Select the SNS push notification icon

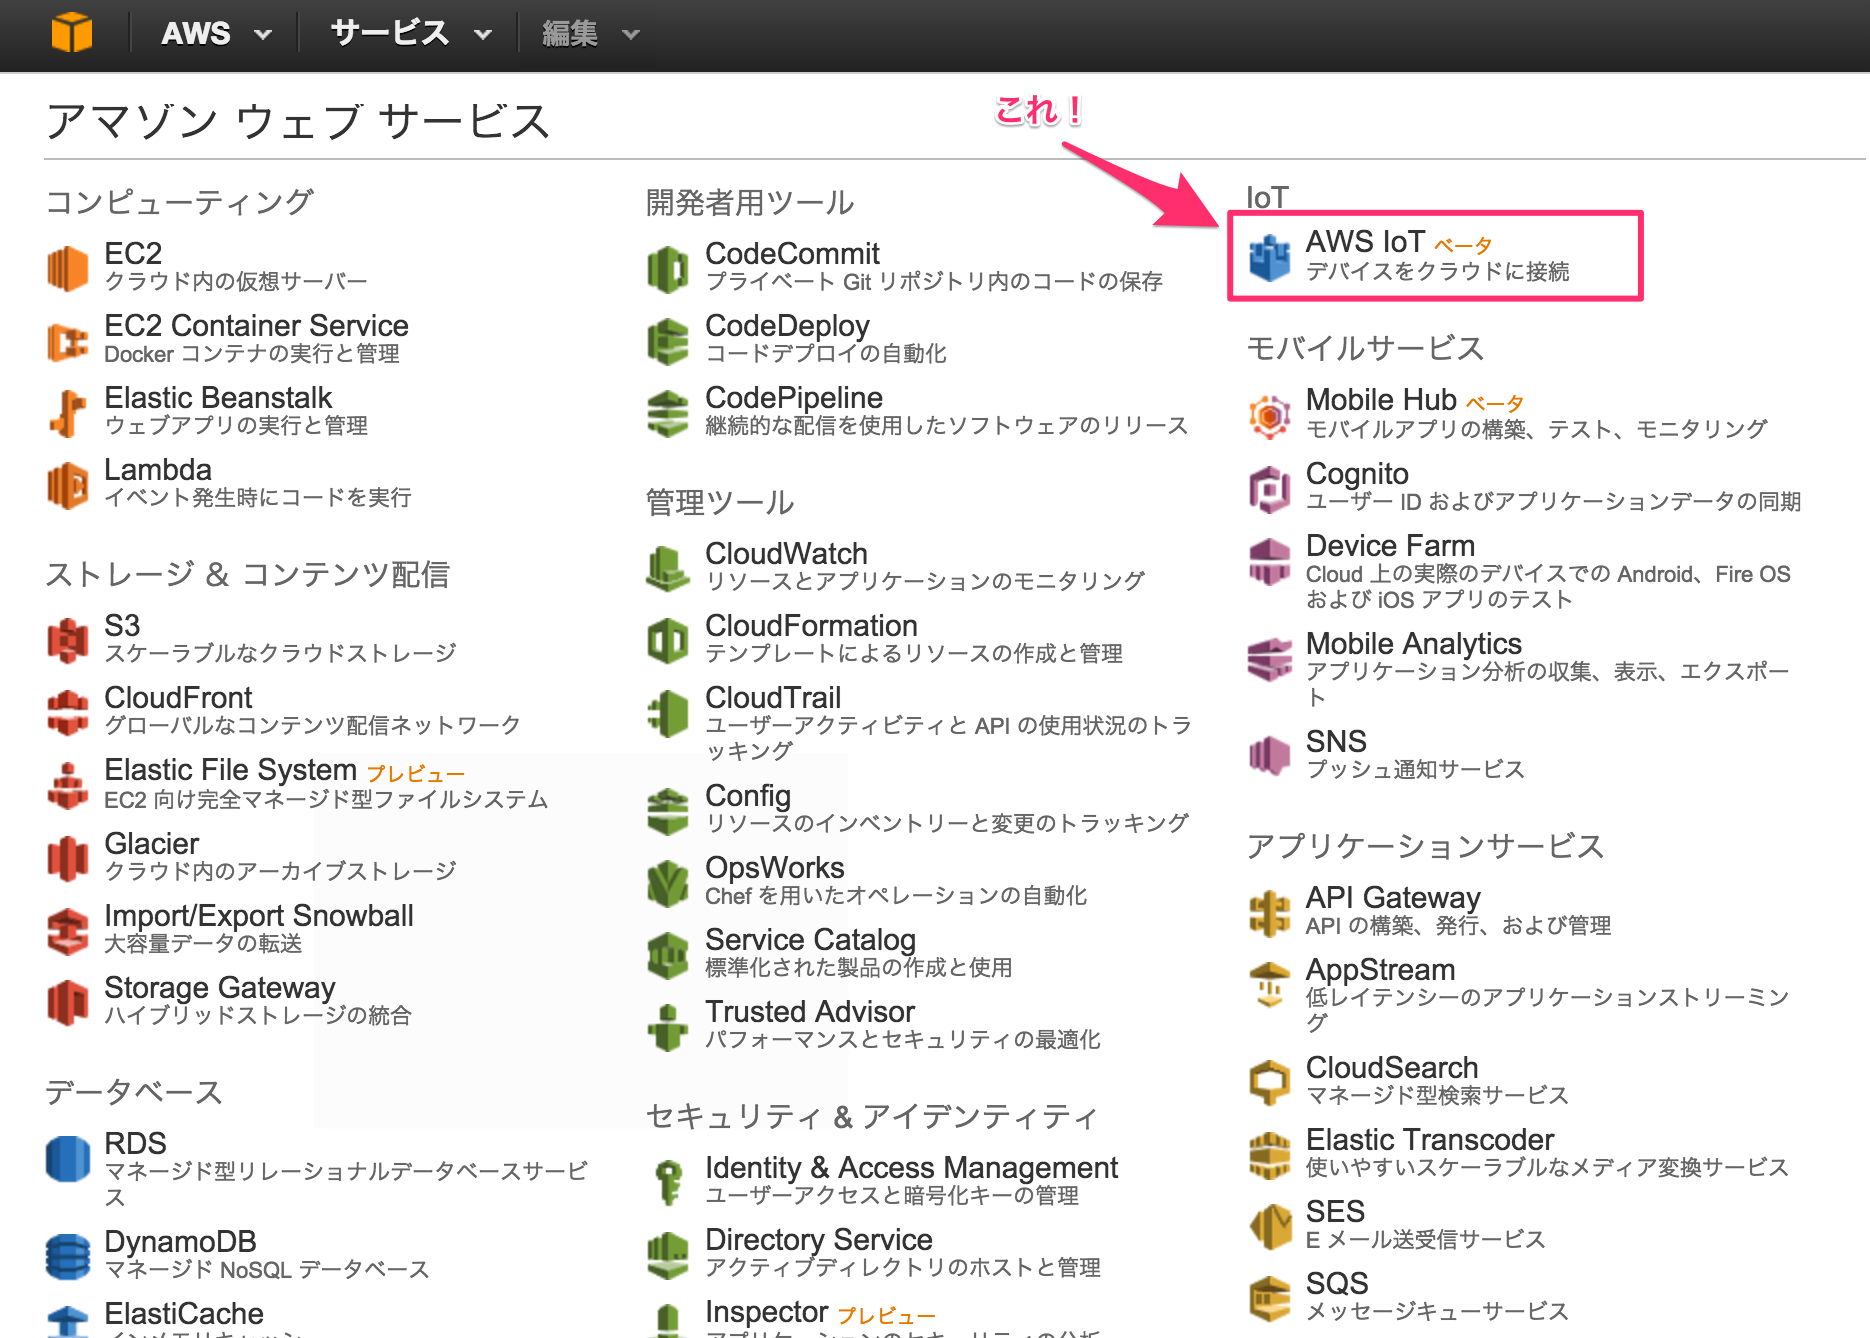click(1268, 754)
